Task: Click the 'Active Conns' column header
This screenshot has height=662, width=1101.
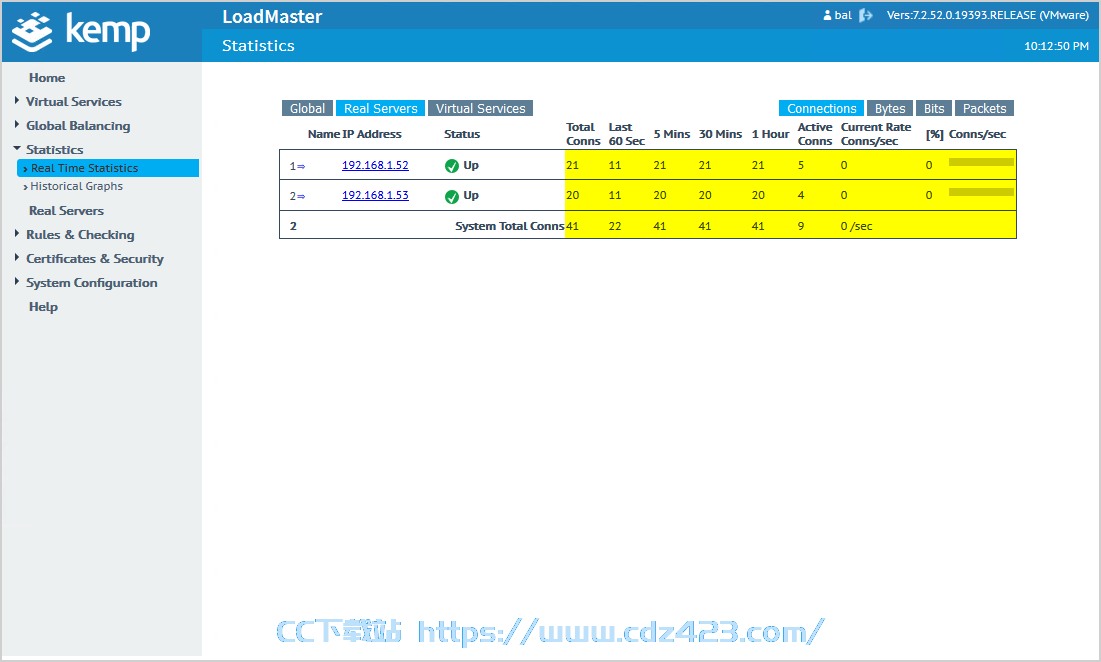Action: pos(815,134)
